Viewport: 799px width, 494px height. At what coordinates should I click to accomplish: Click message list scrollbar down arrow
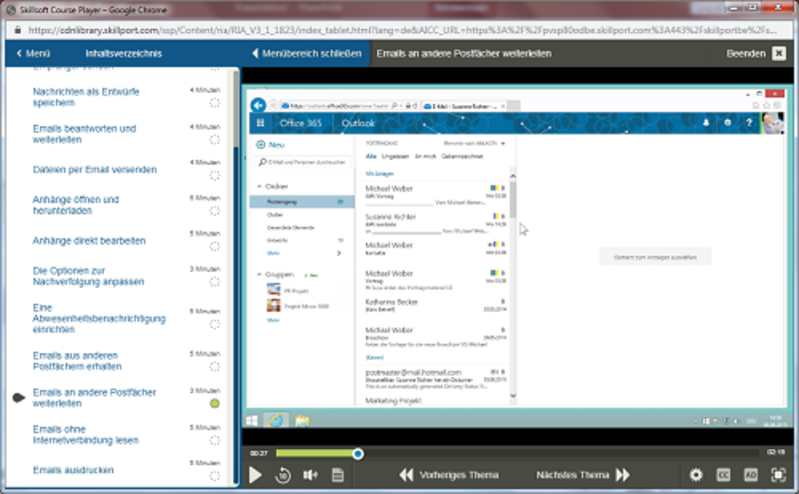(513, 396)
